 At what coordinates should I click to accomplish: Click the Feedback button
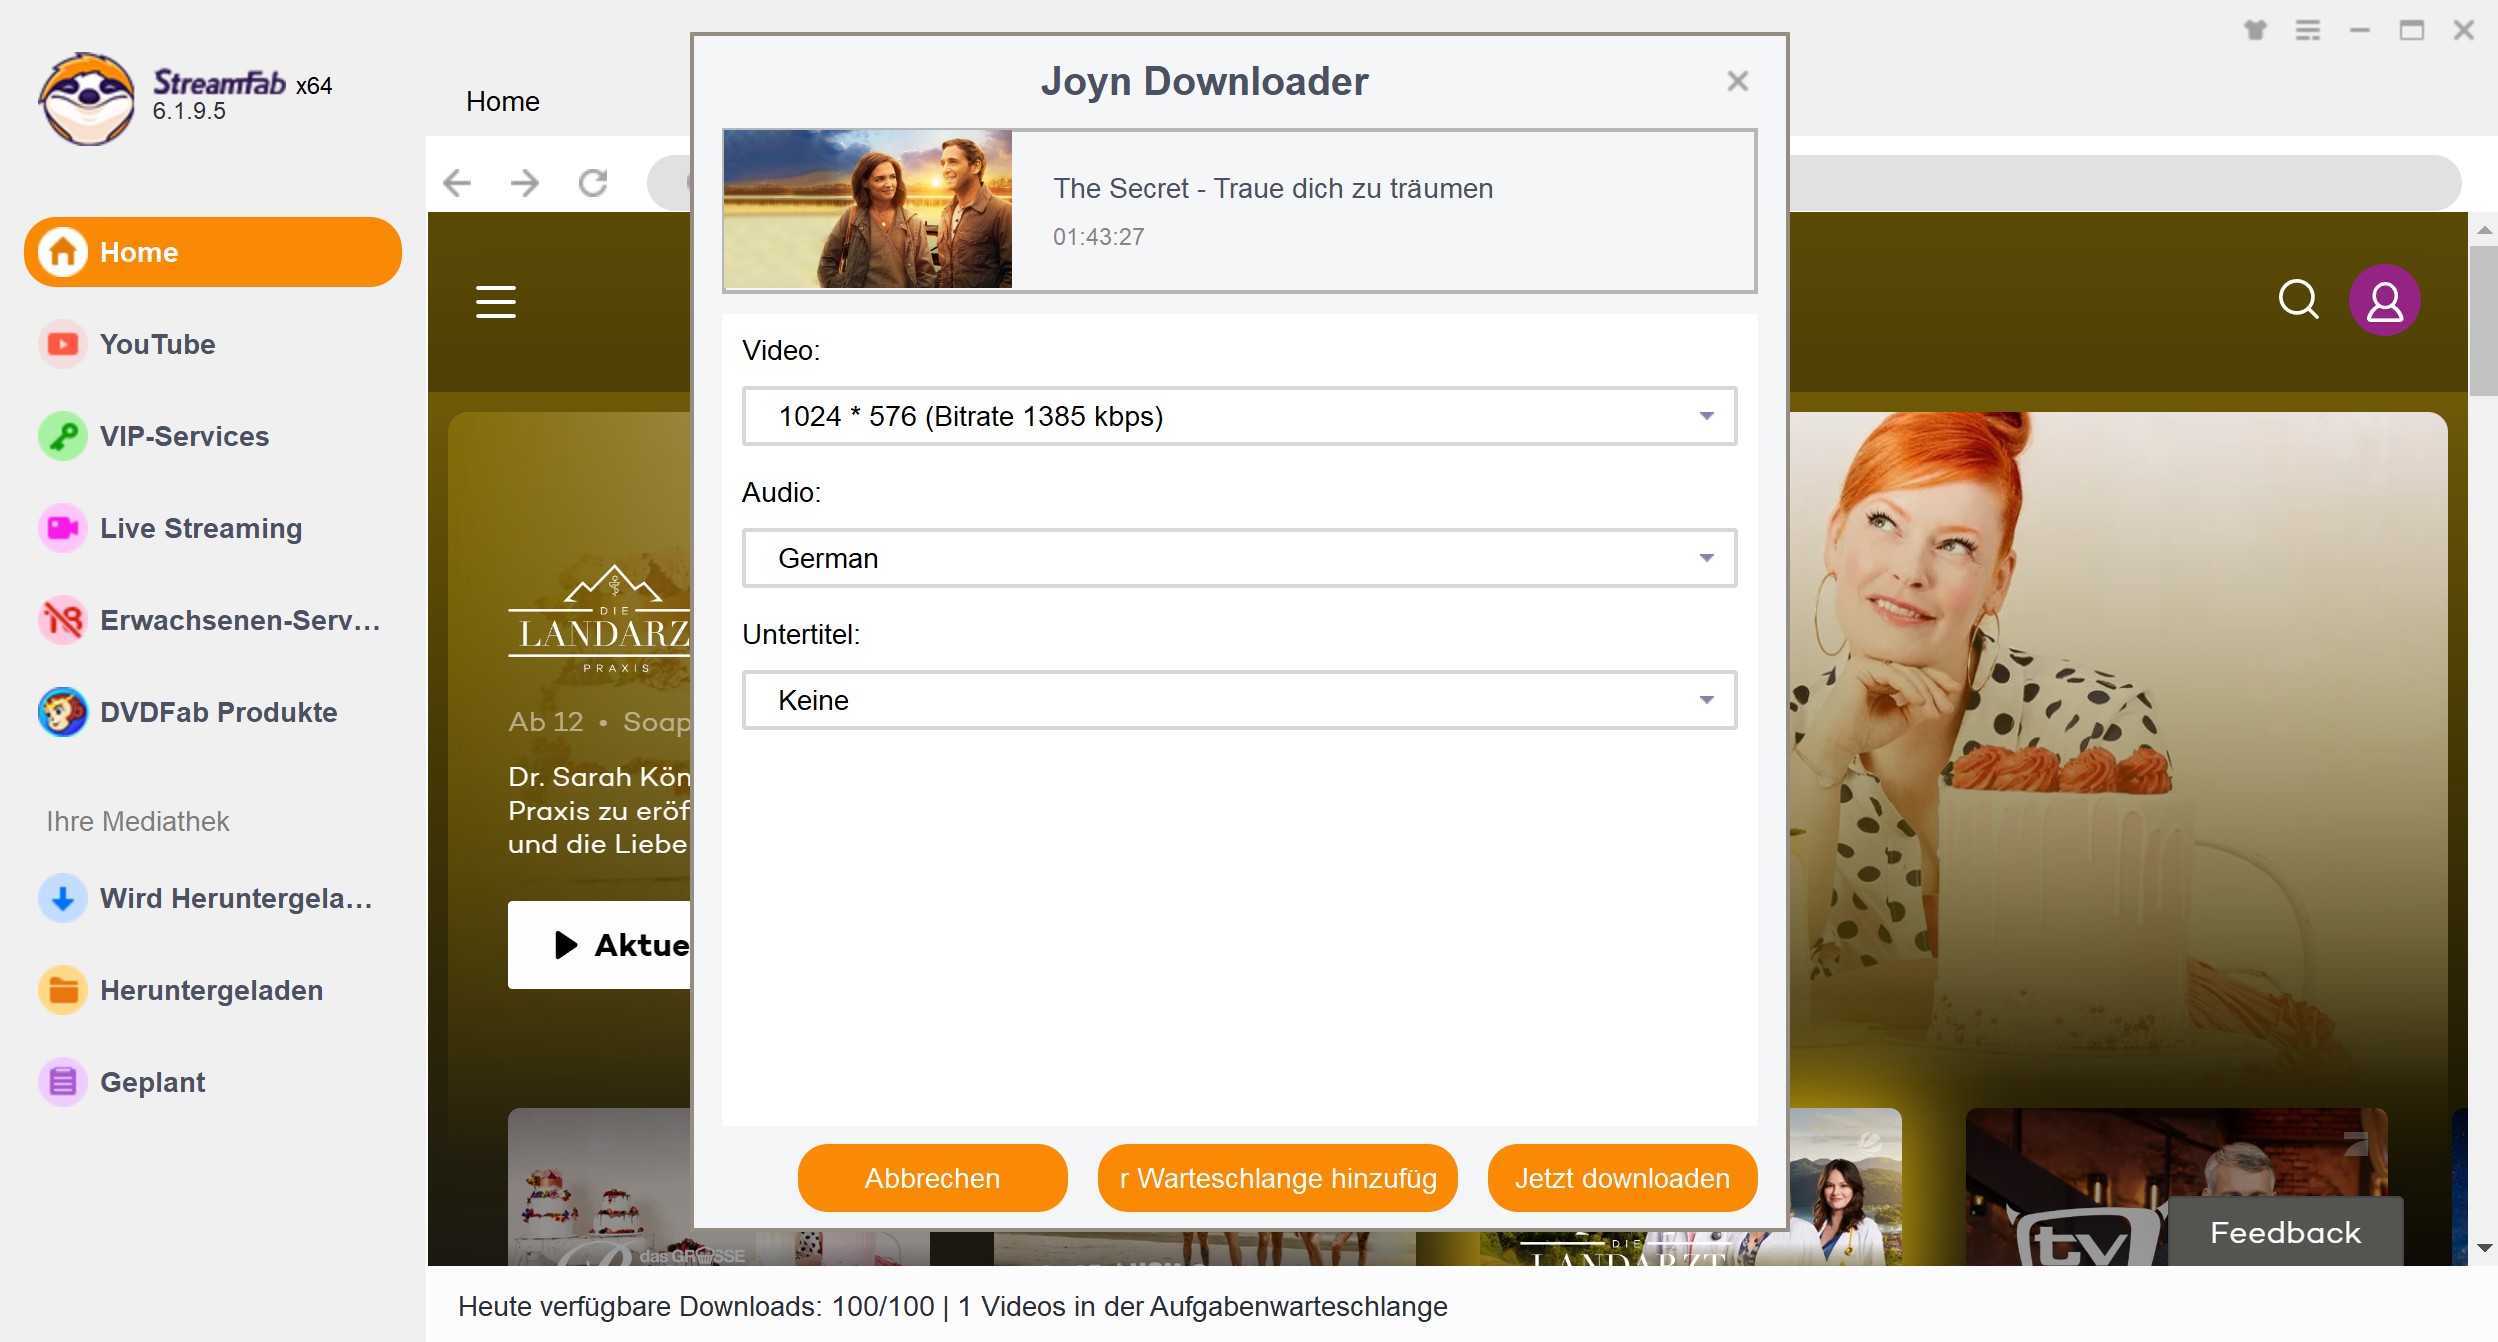click(2285, 1232)
